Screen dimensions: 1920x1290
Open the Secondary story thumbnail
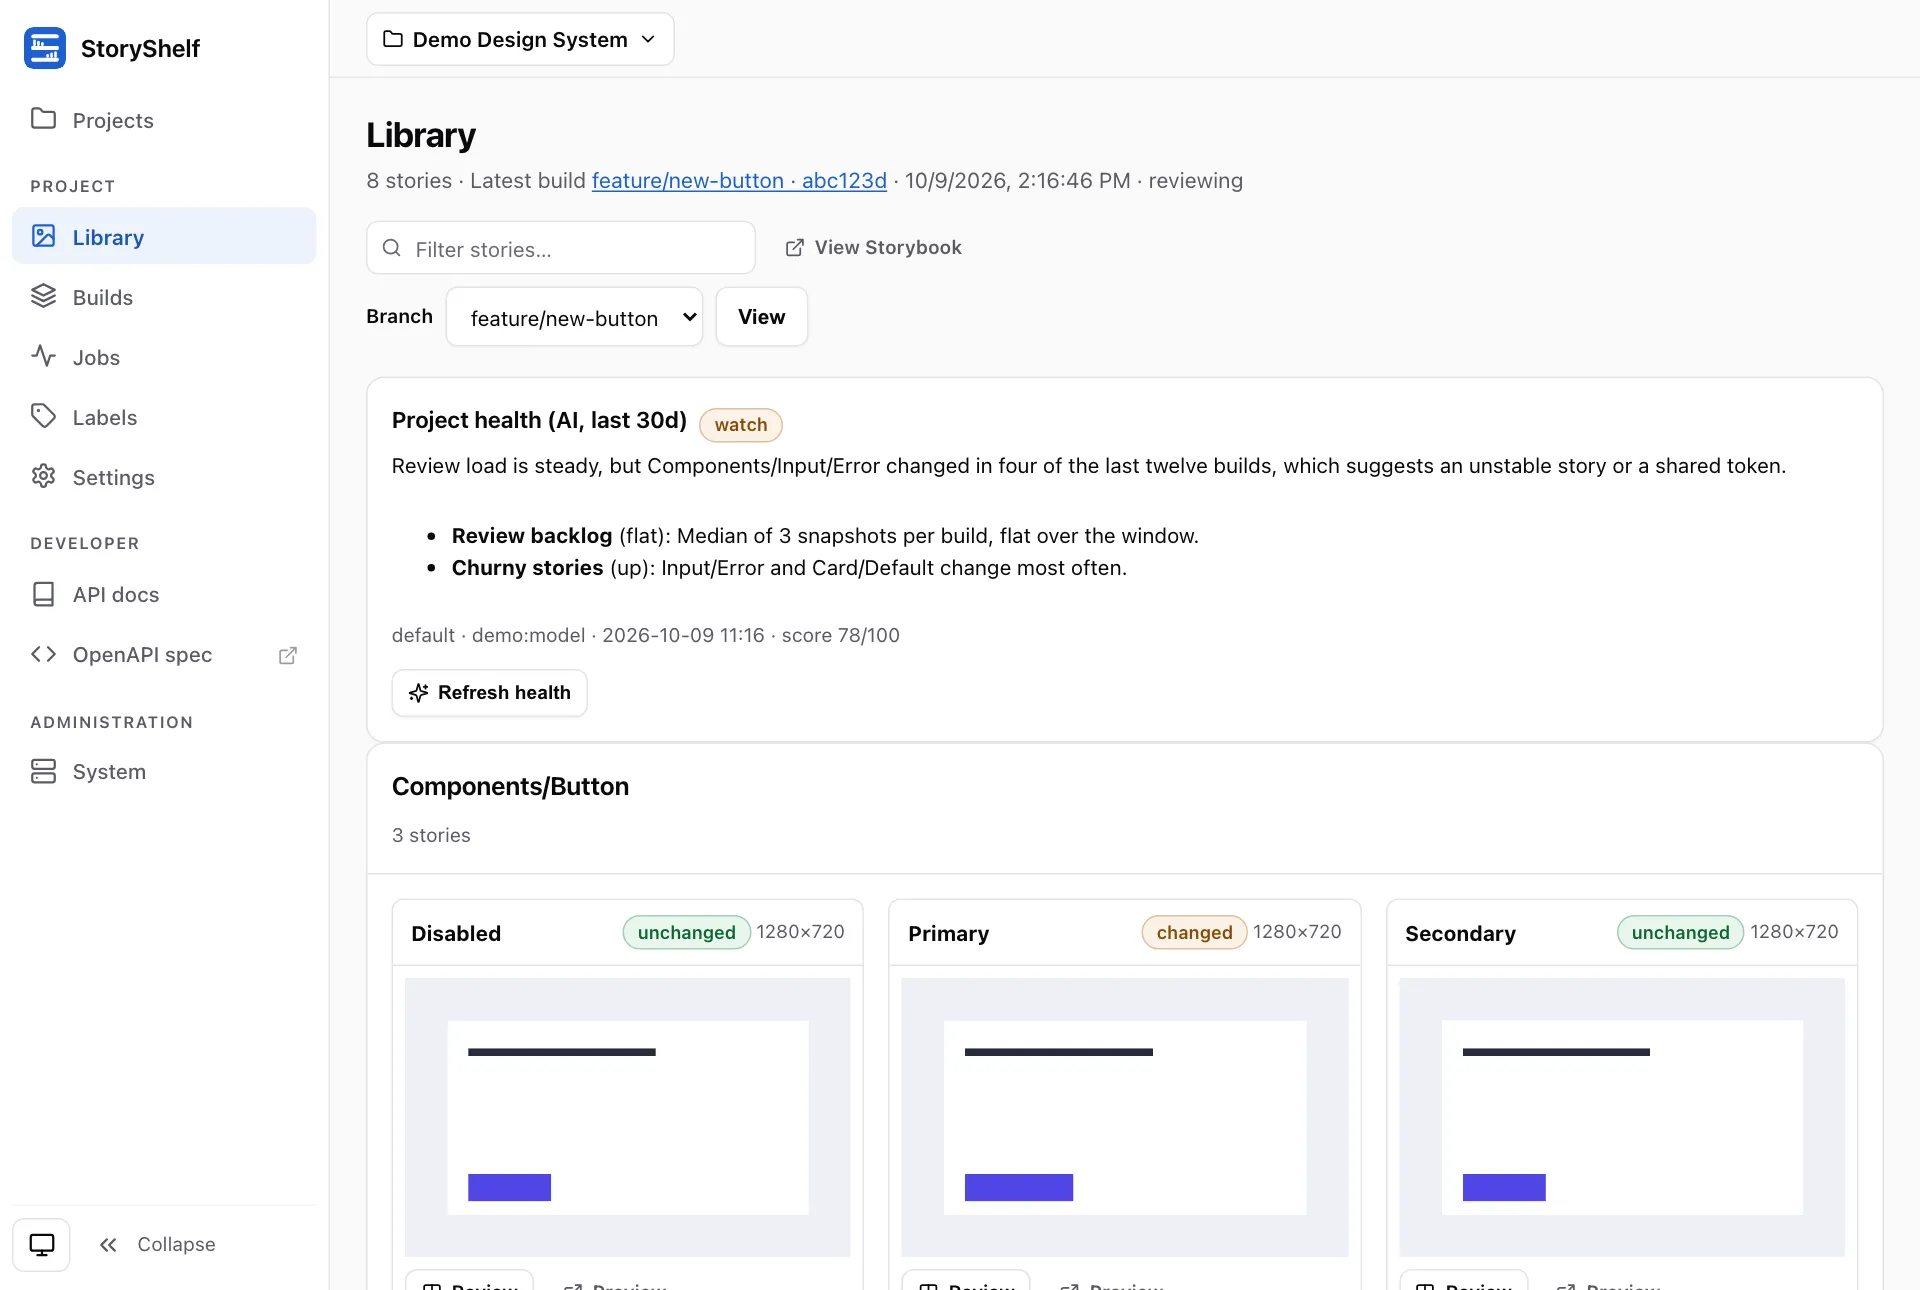pos(1622,1117)
